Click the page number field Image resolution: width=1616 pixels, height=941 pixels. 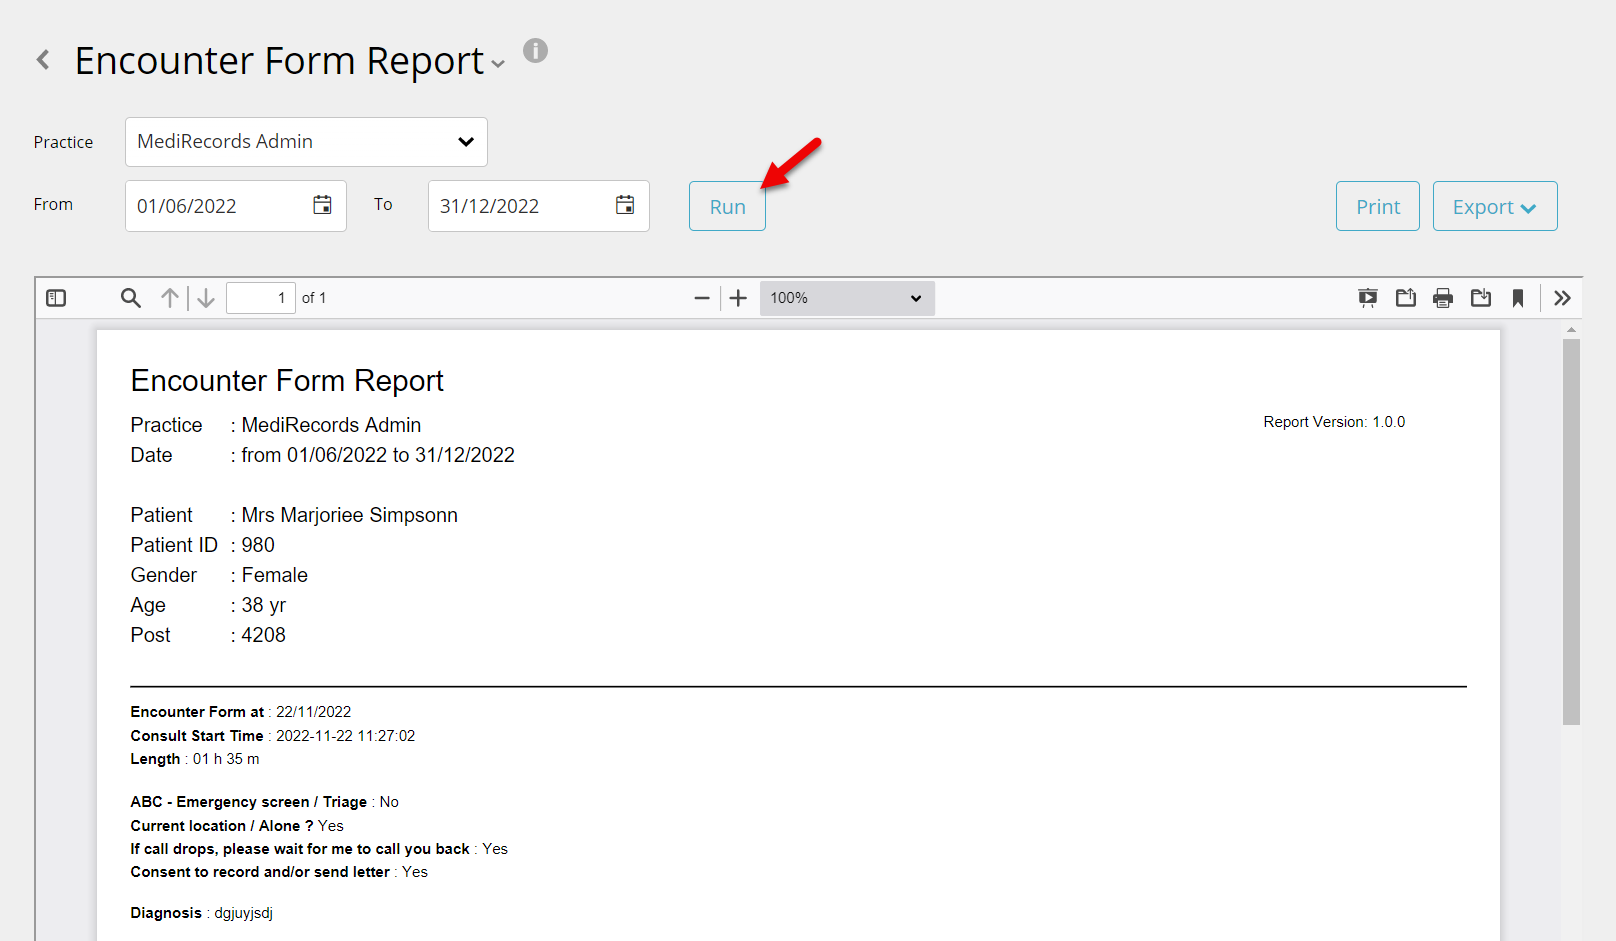pos(260,298)
